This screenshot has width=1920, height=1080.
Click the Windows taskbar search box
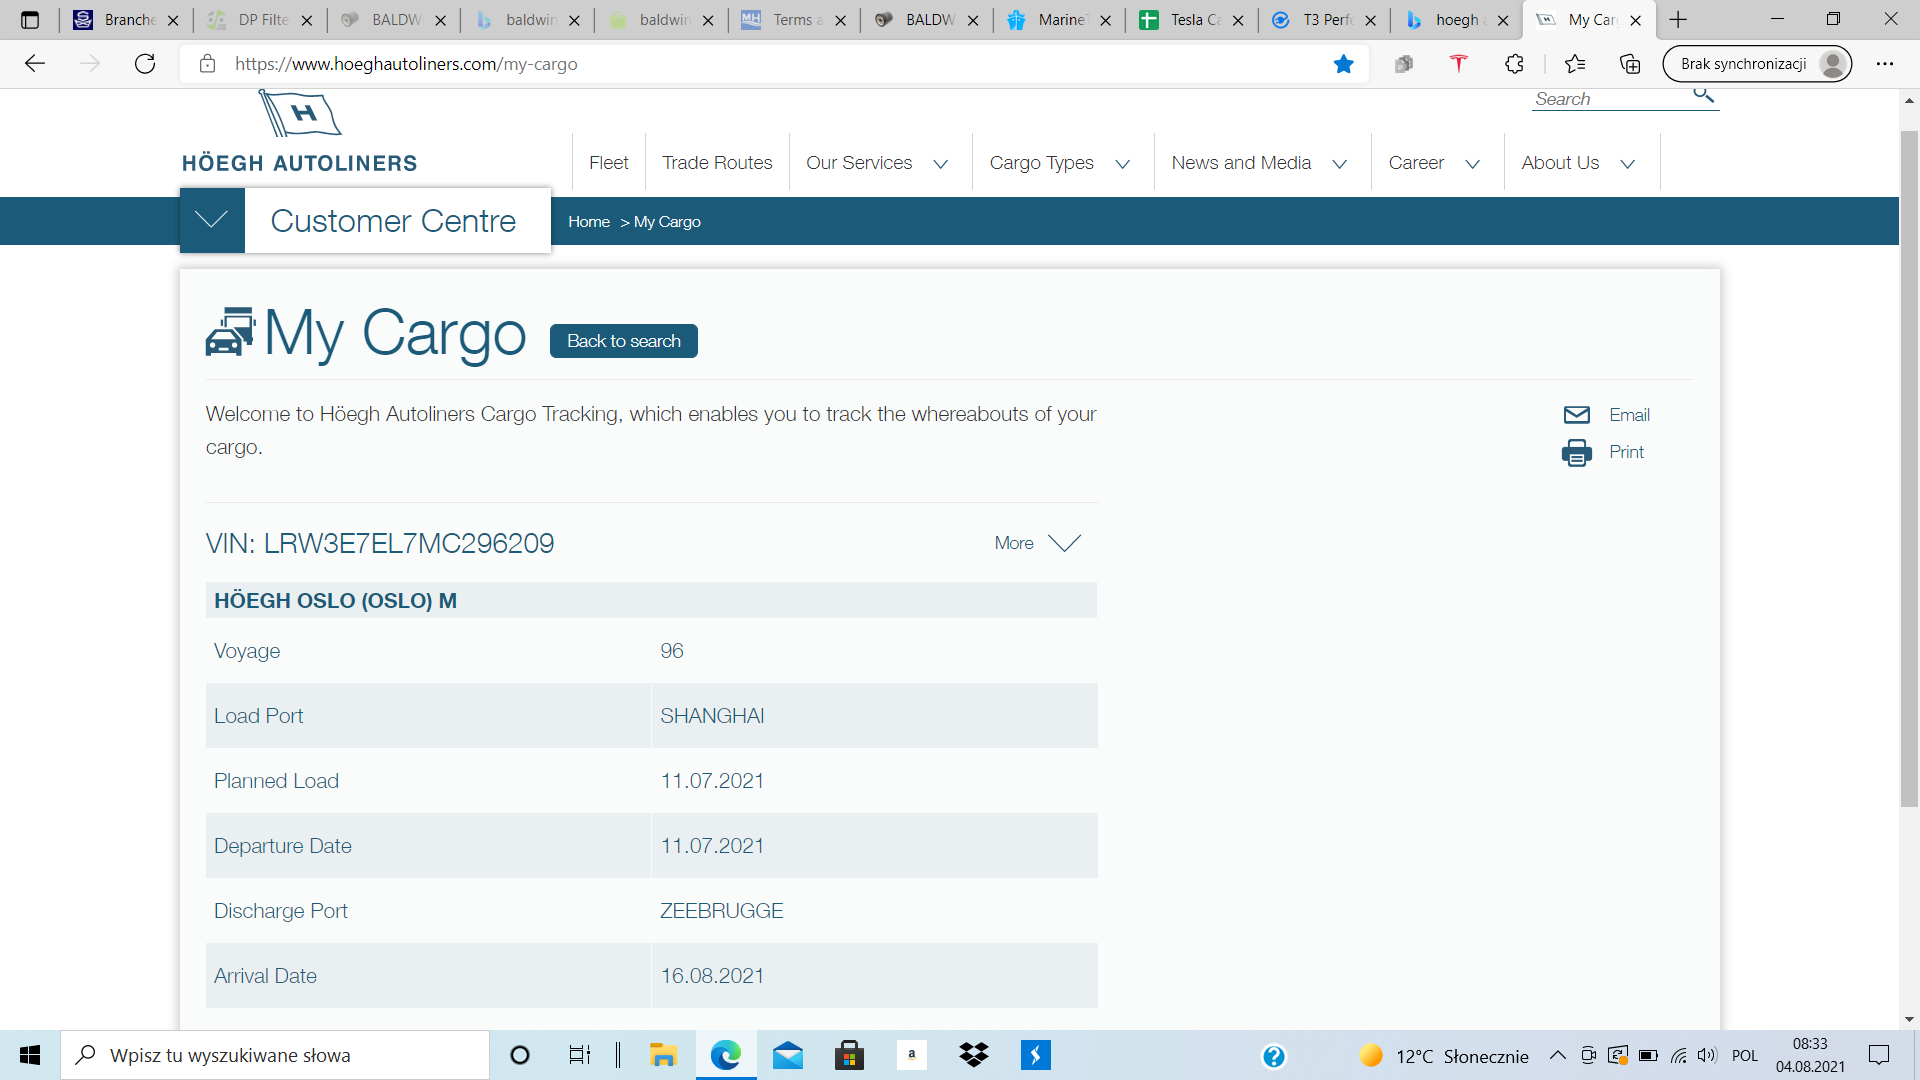point(275,1055)
